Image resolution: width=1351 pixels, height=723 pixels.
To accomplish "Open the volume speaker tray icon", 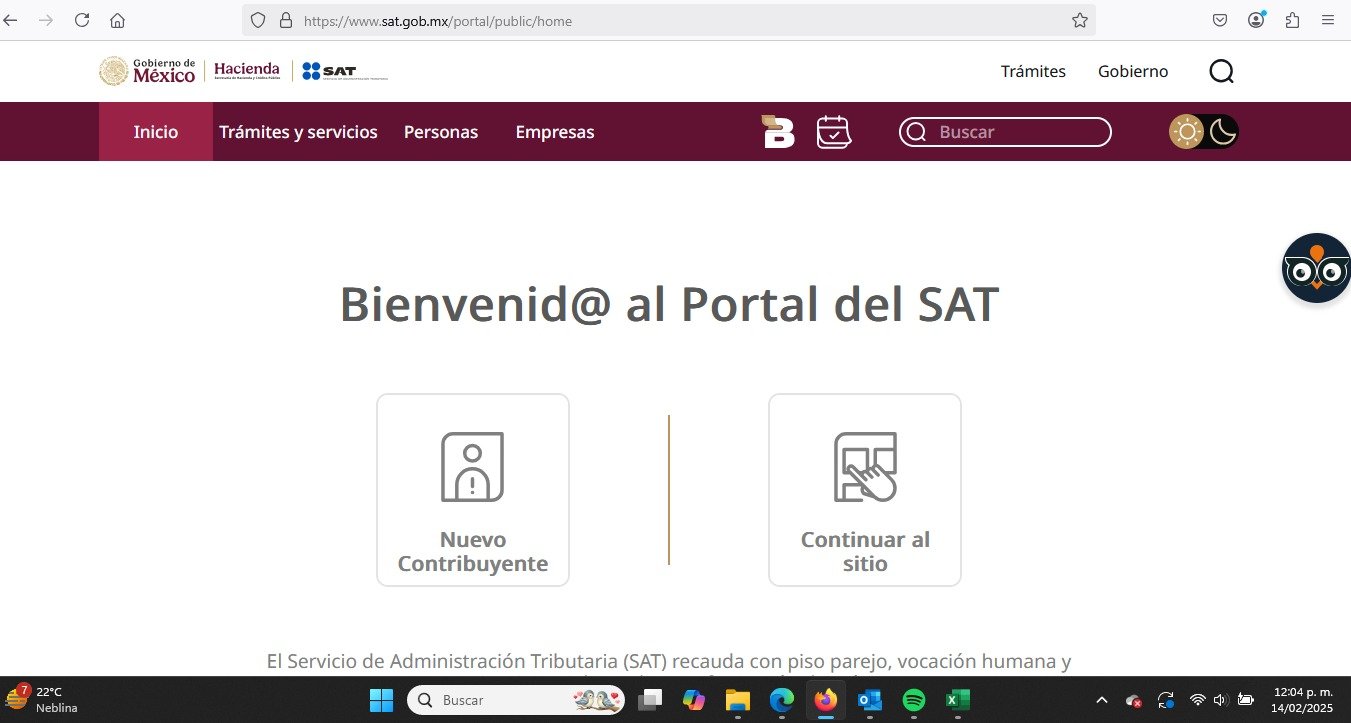I will [x=1220, y=700].
